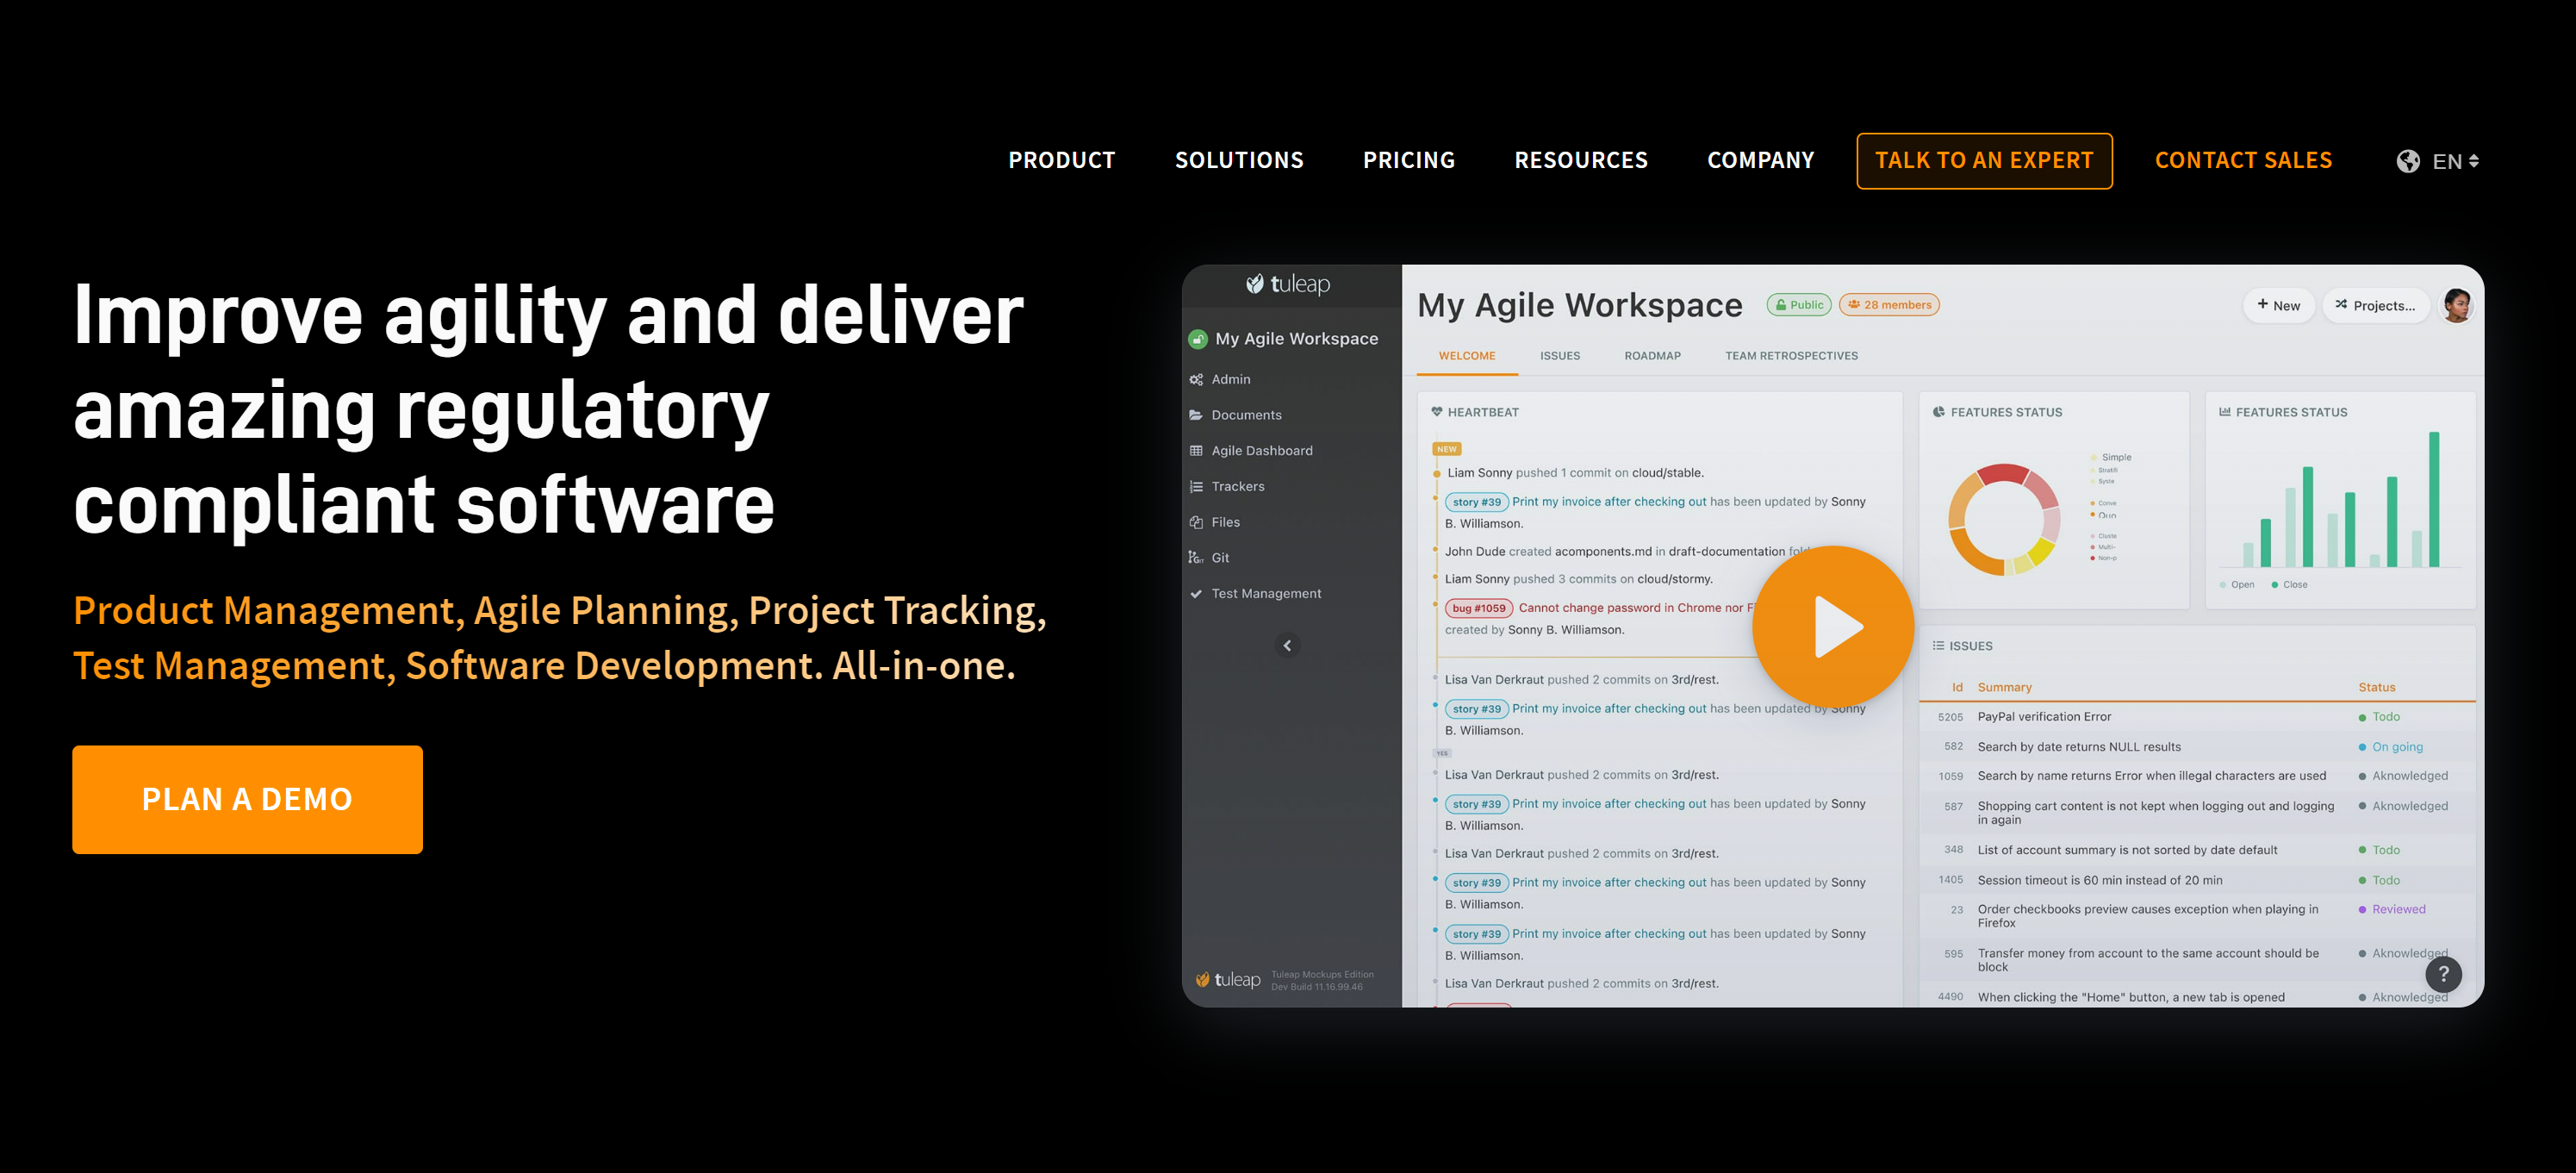2576x1173 pixels.
Task: Open issue Order checkbooks preview causes exception
Action: [x=2147, y=916]
